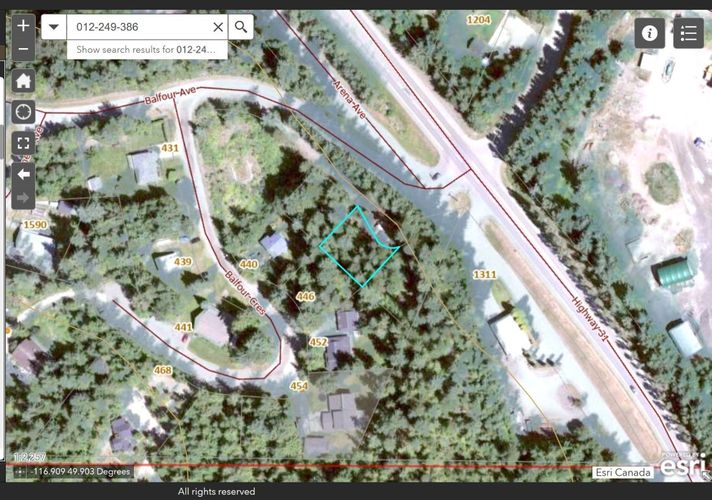Go to next map extent

coord(23,198)
